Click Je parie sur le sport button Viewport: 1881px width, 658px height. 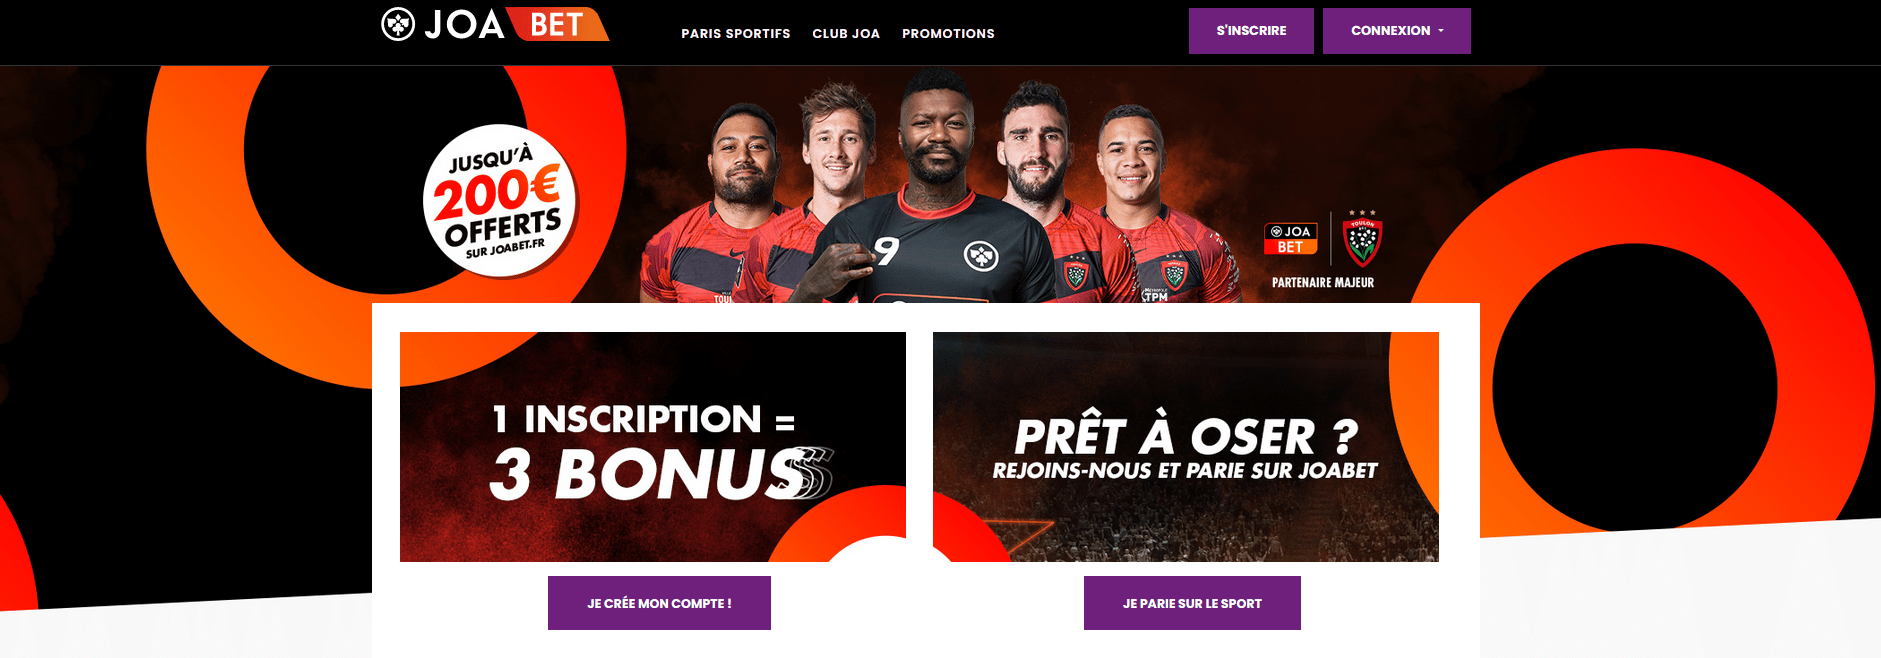coord(1192,603)
